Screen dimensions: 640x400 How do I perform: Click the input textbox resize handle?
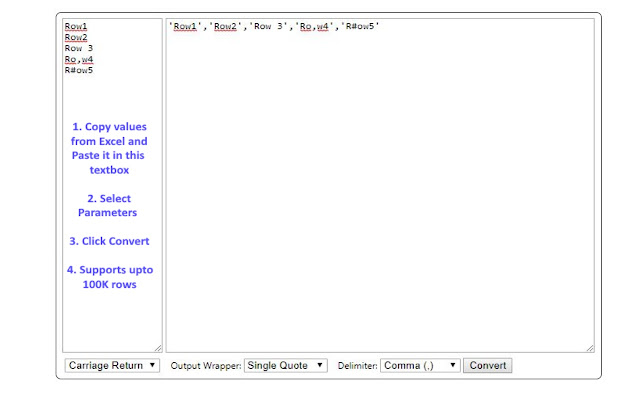click(158, 348)
